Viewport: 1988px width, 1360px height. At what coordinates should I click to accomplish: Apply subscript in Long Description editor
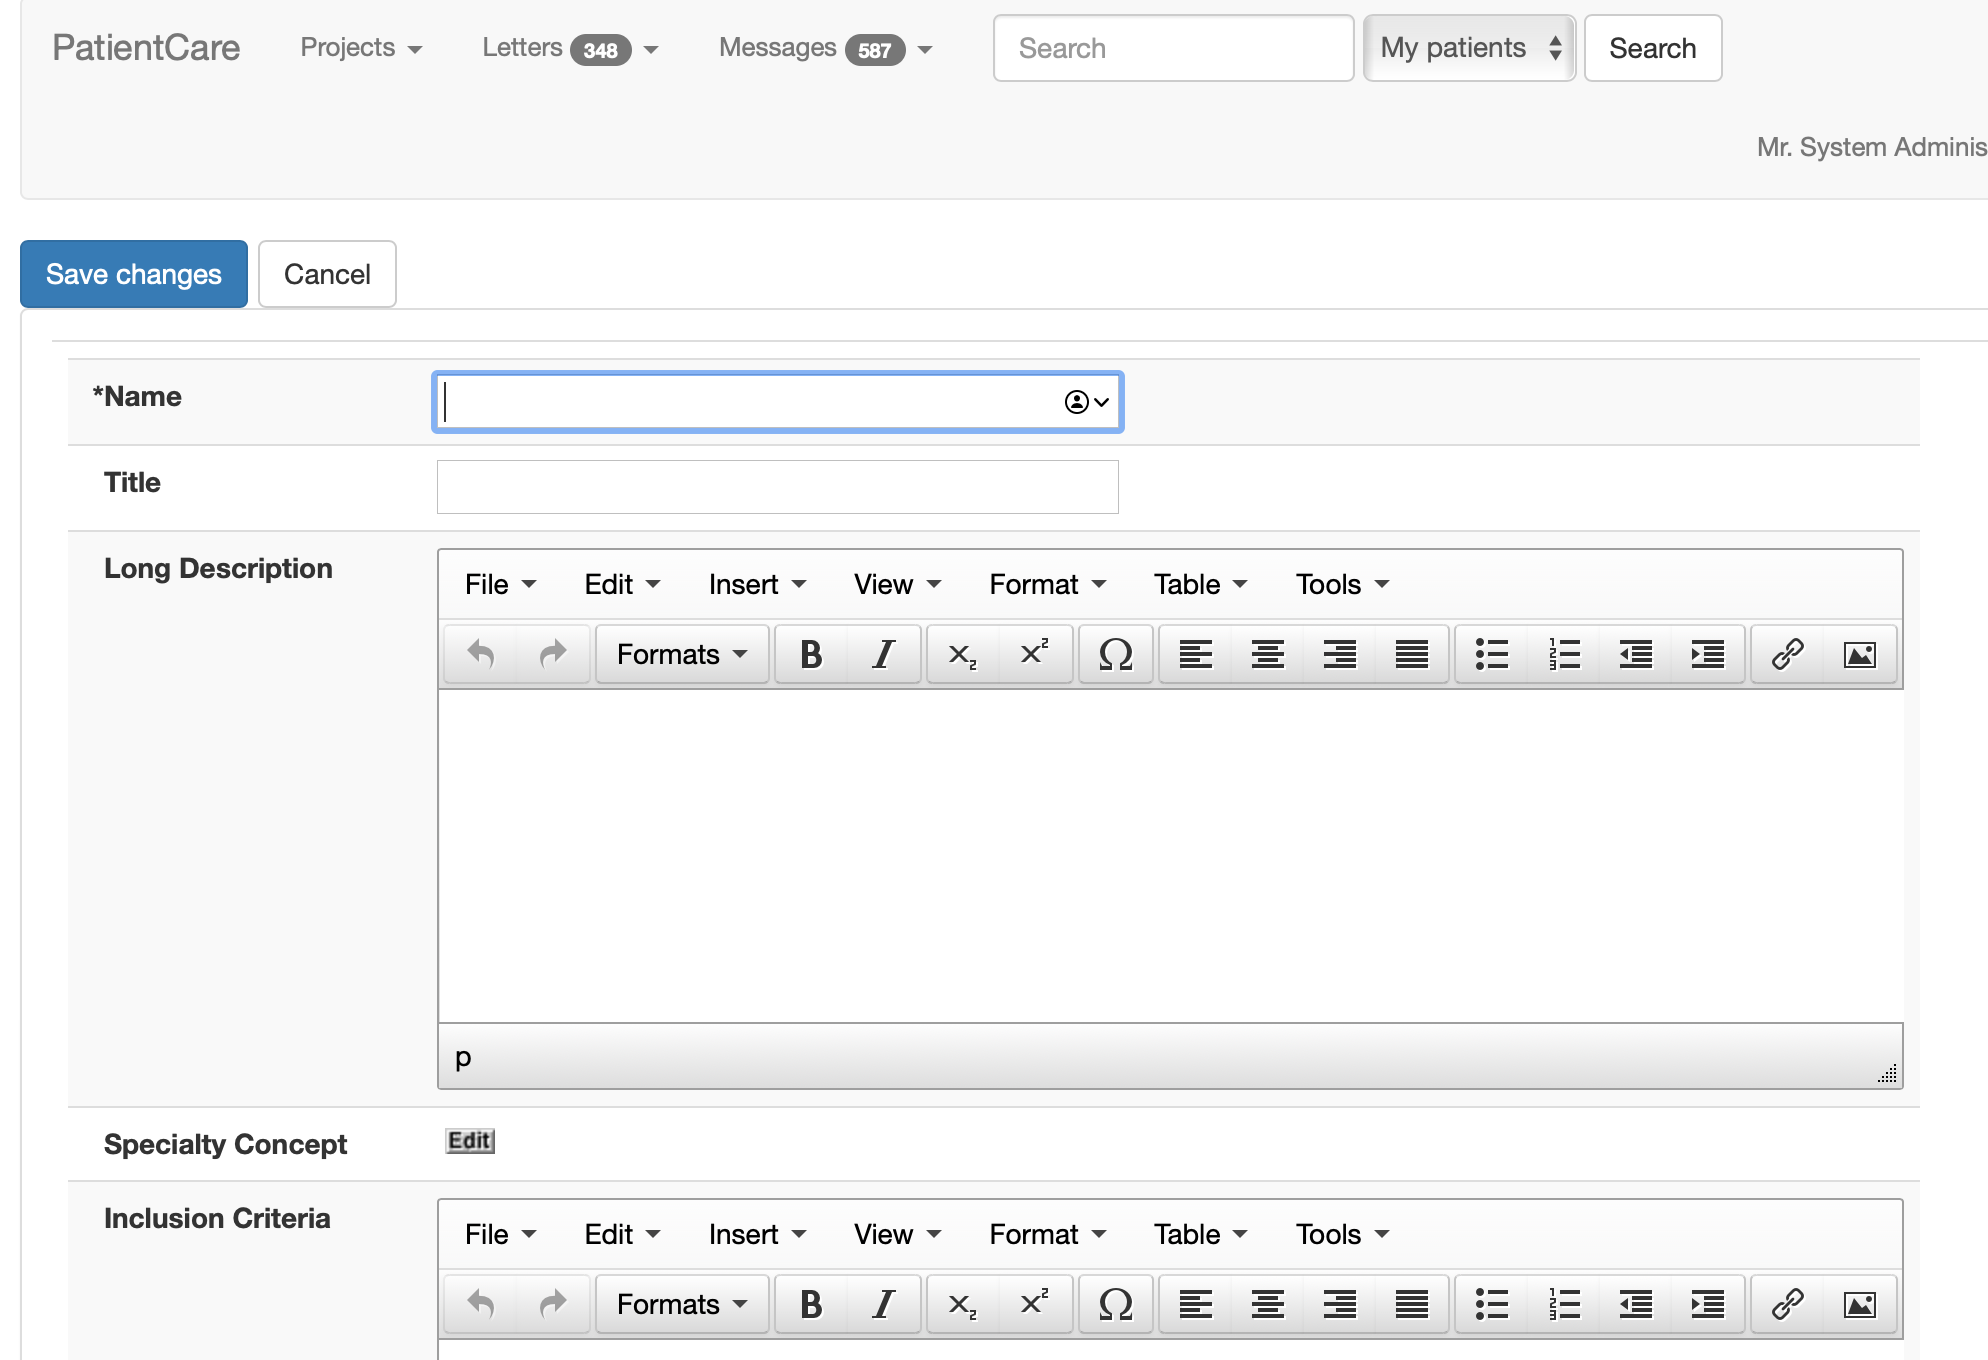pyautogui.click(x=961, y=654)
